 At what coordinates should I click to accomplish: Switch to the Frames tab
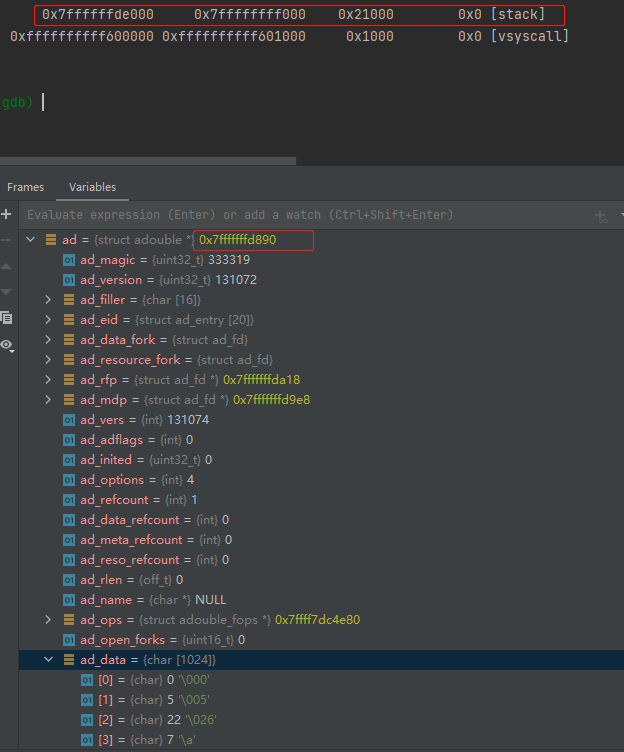(25, 187)
